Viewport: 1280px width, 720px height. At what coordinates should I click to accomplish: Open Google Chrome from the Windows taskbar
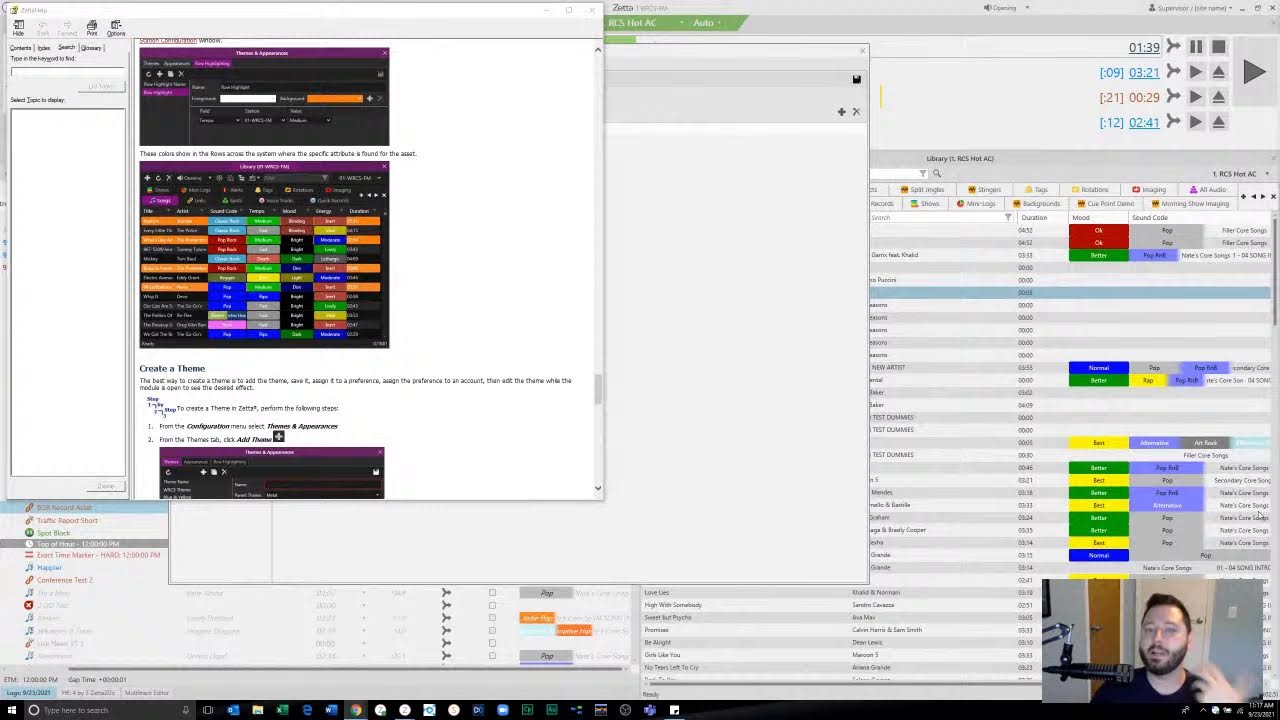click(x=355, y=710)
